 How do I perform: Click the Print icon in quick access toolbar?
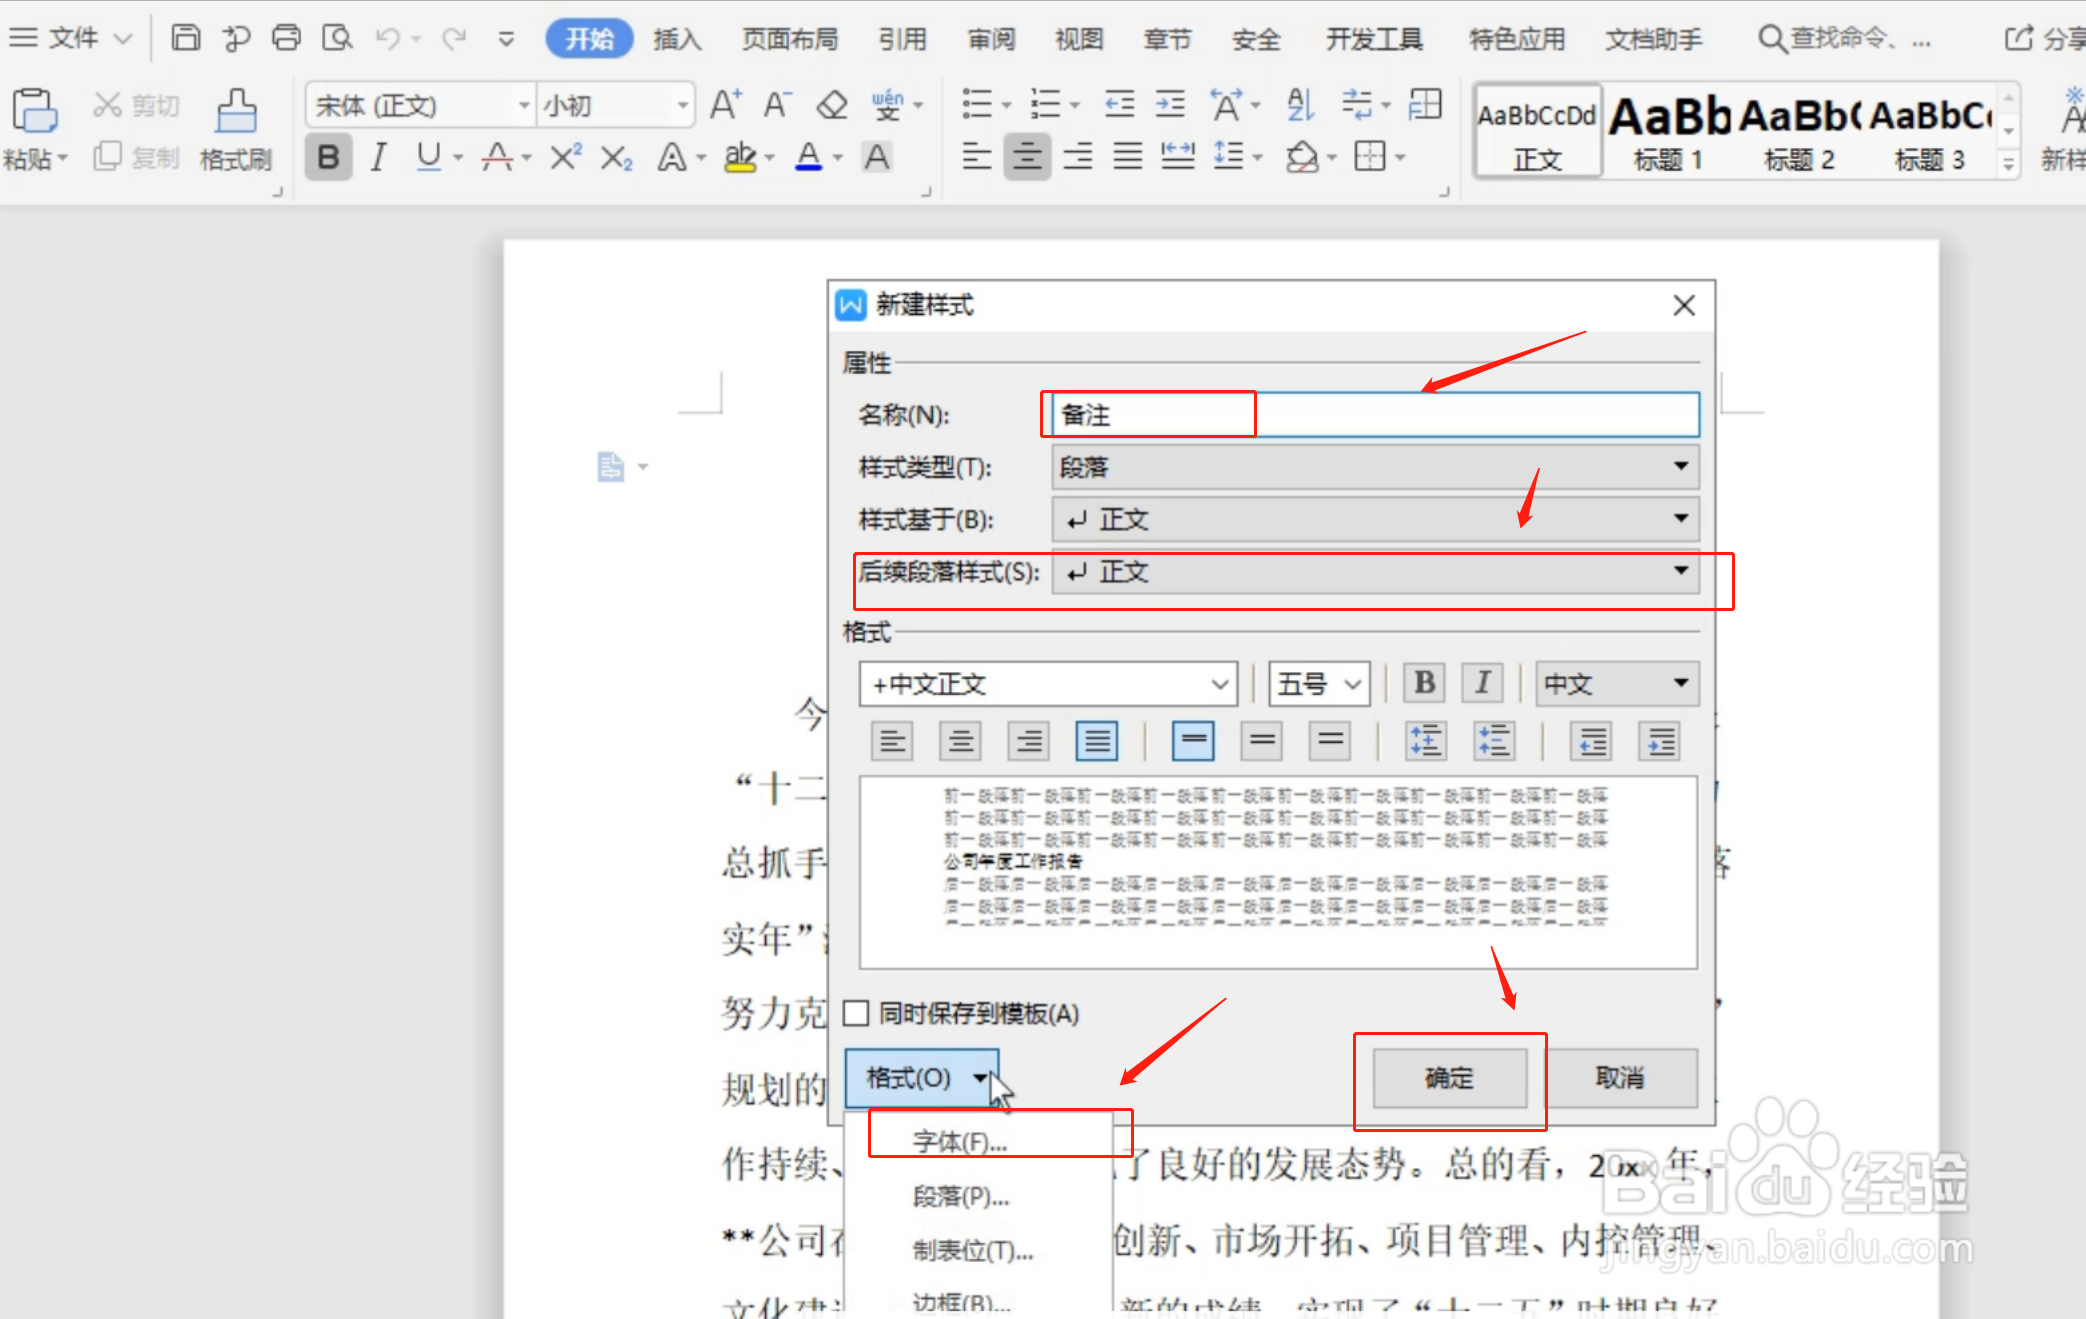tap(287, 36)
